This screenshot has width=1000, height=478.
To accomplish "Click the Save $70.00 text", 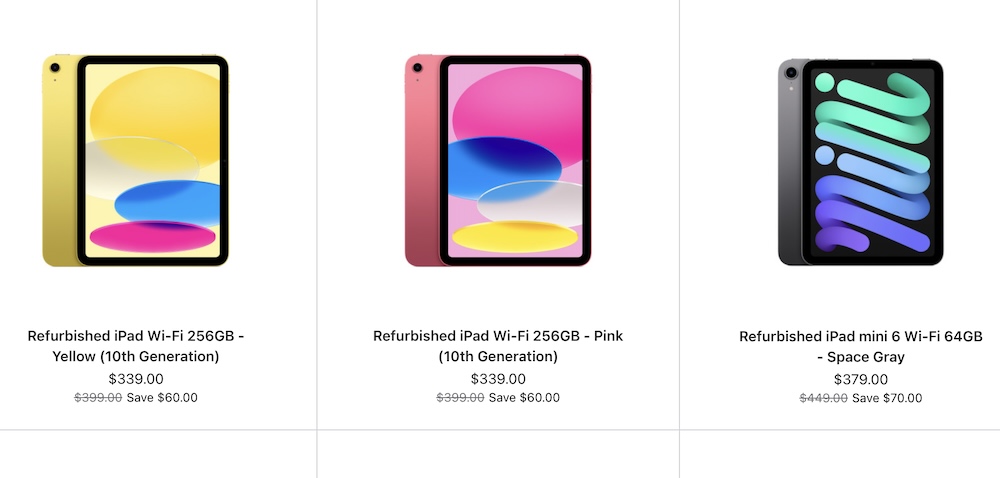I will coord(887,398).
